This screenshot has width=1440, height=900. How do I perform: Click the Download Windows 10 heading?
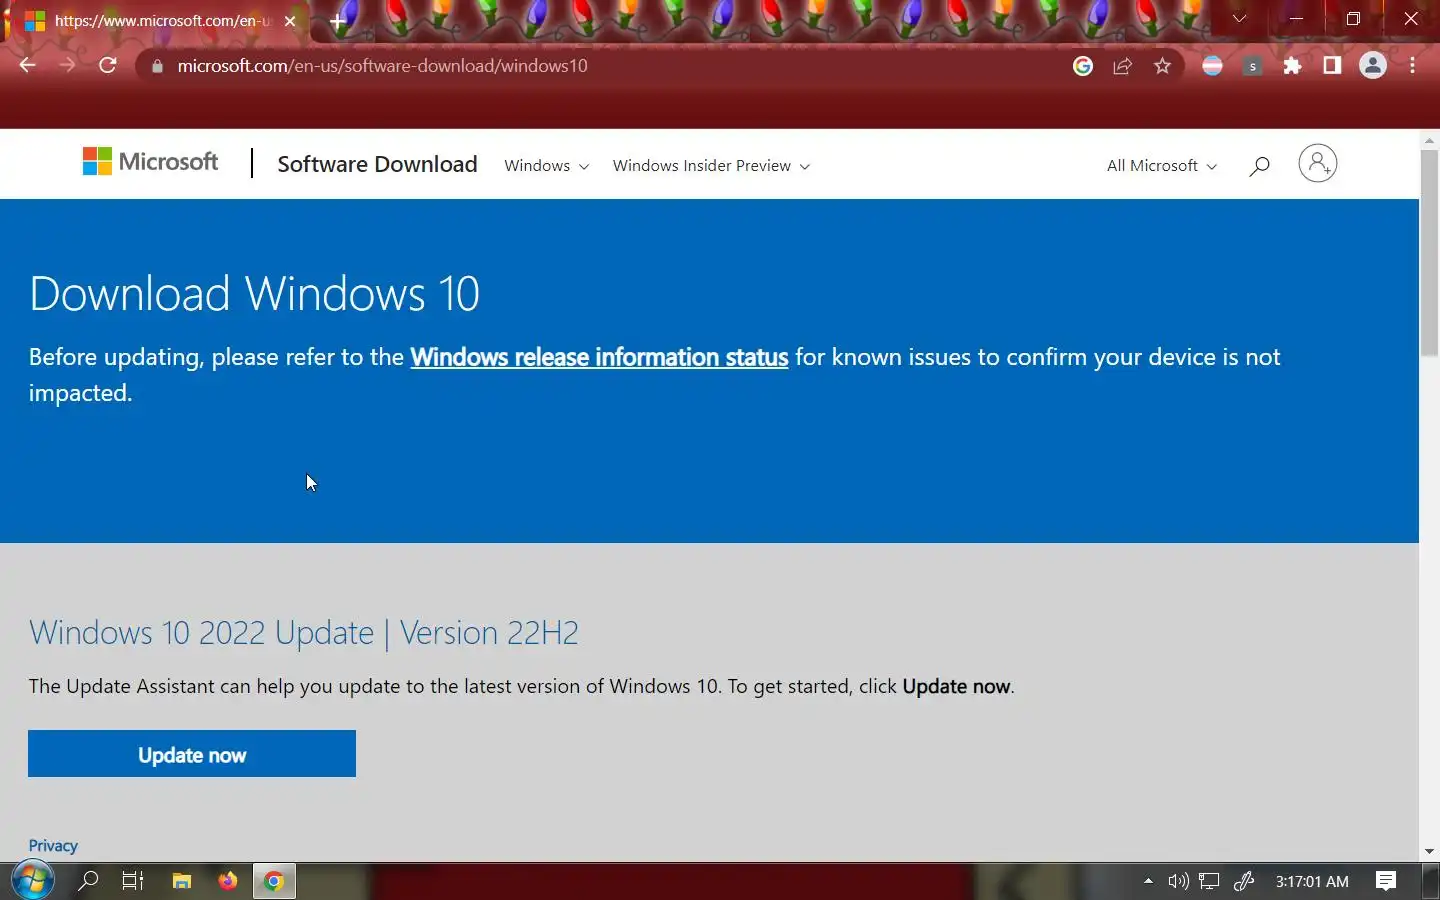(x=254, y=294)
